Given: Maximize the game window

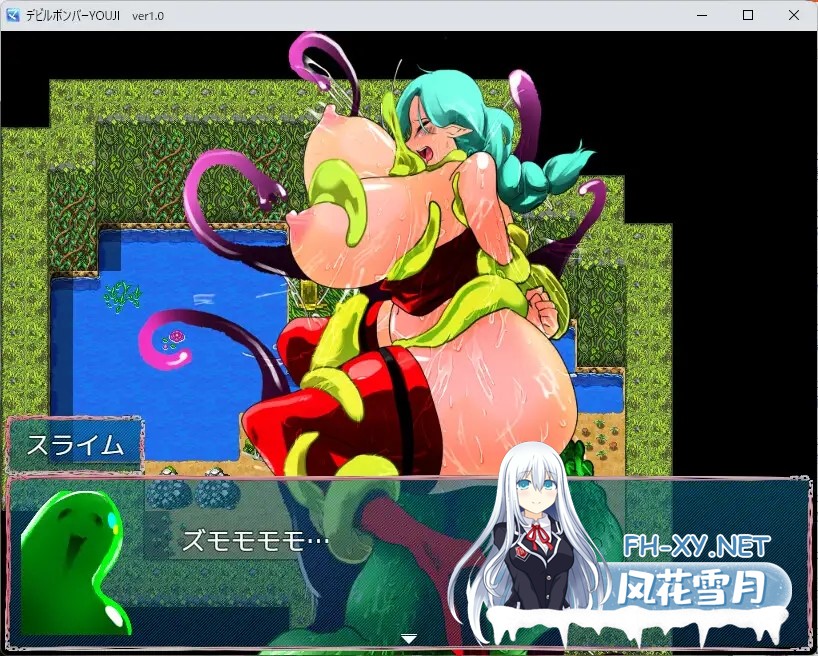Looking at the screenshot, I should click(x=746, y=14).
